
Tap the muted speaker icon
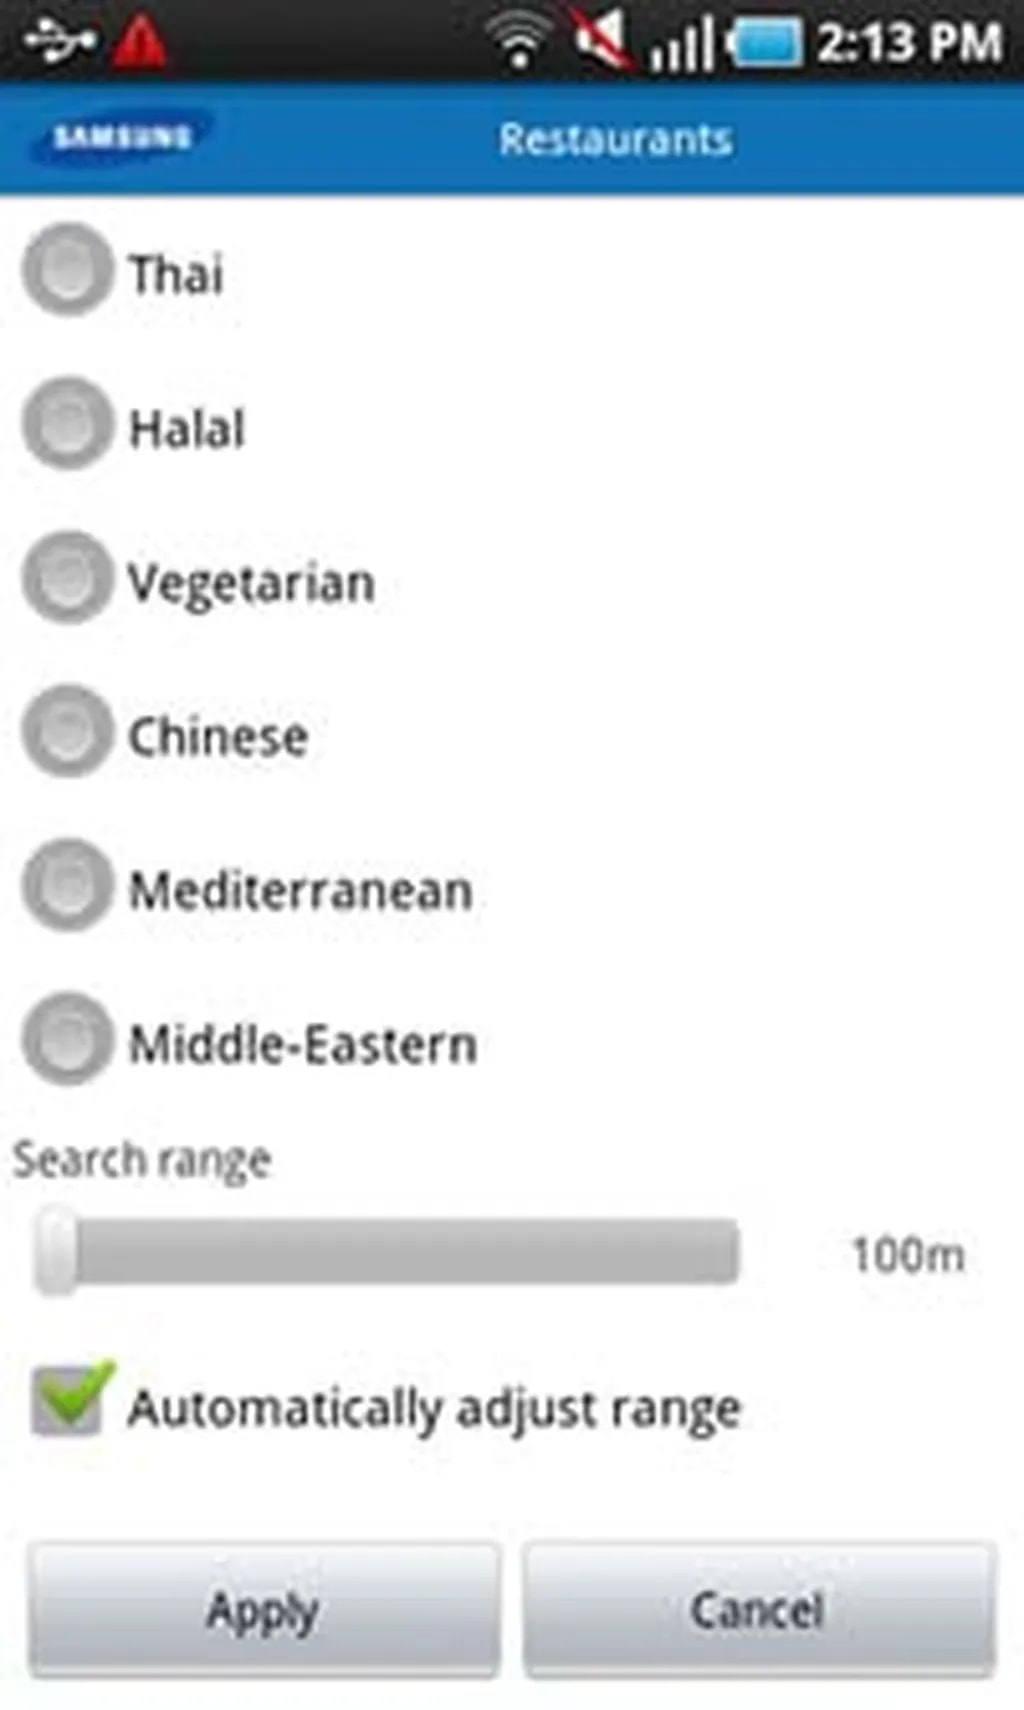point(602,40)
